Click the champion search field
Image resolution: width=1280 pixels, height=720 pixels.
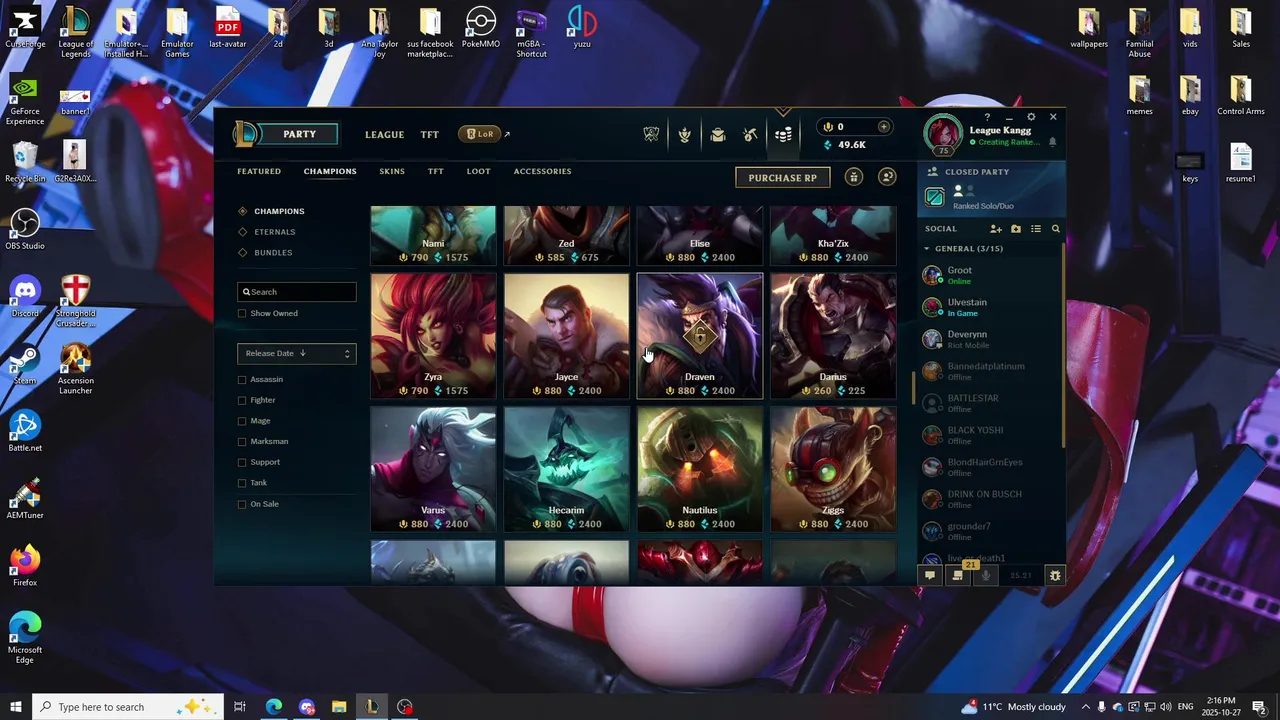click(297, 292)
